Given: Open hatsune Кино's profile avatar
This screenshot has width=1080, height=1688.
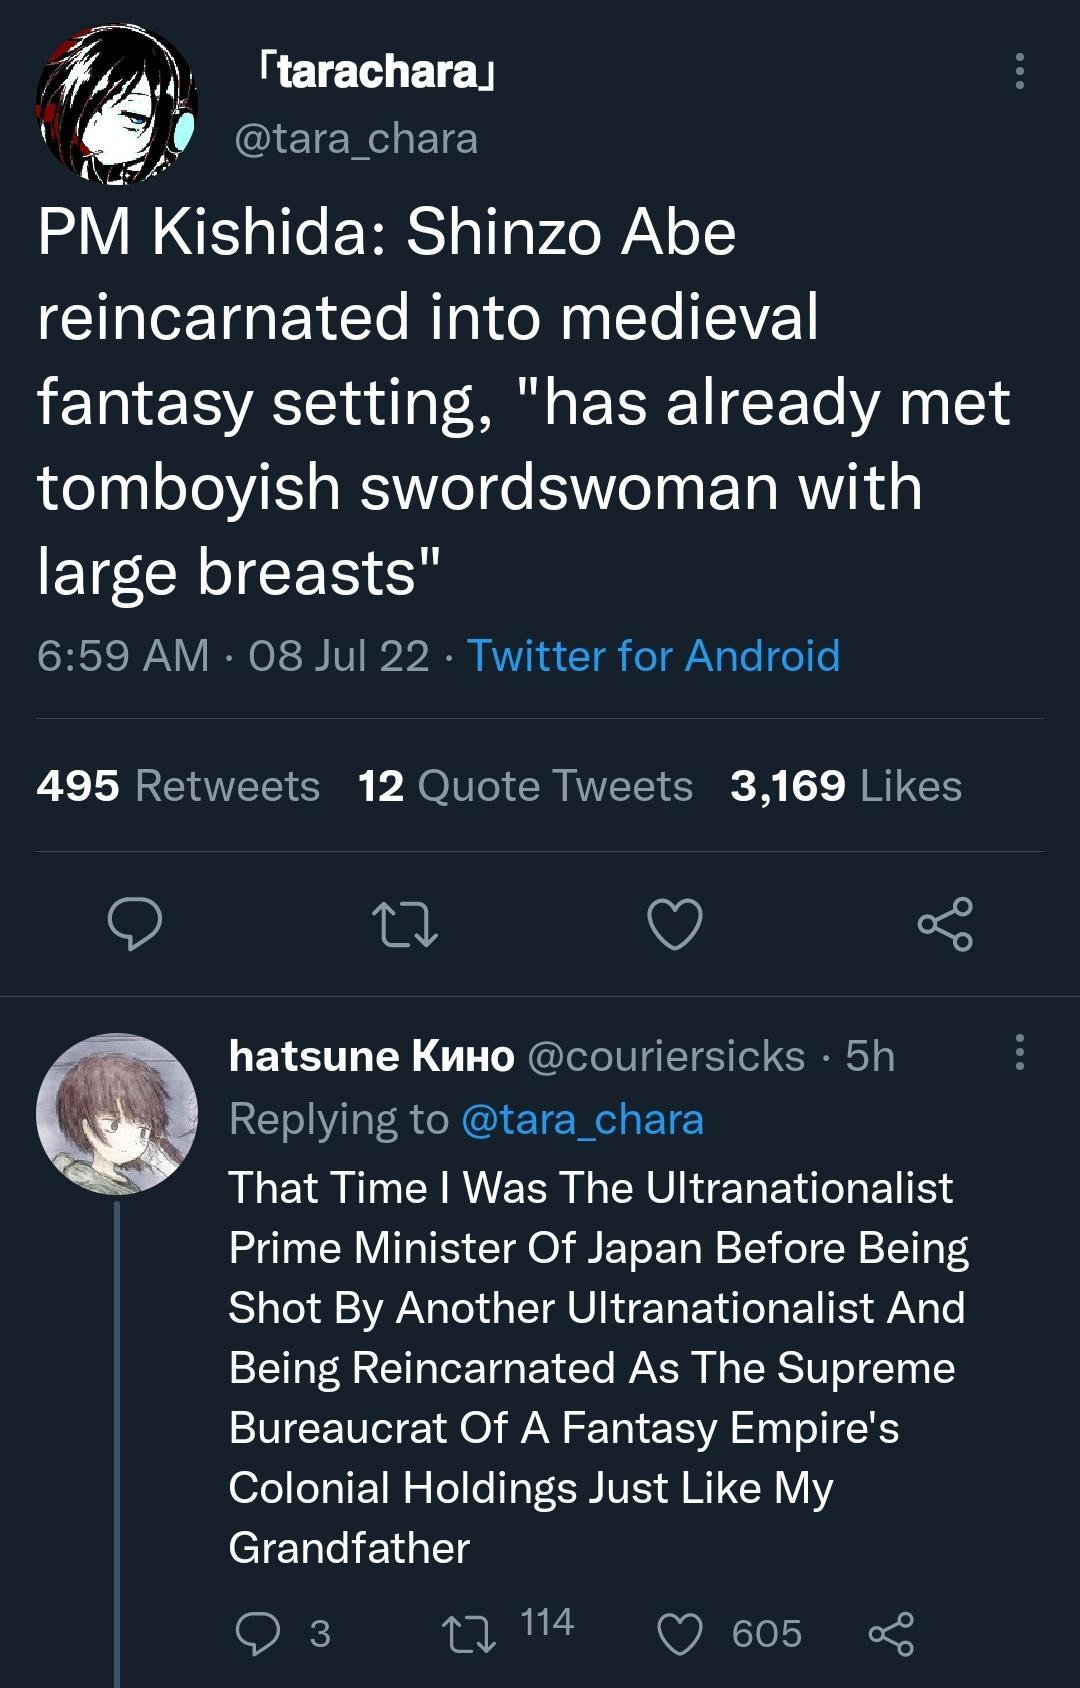Looking at the screenshot, I should click(117, 1114).
